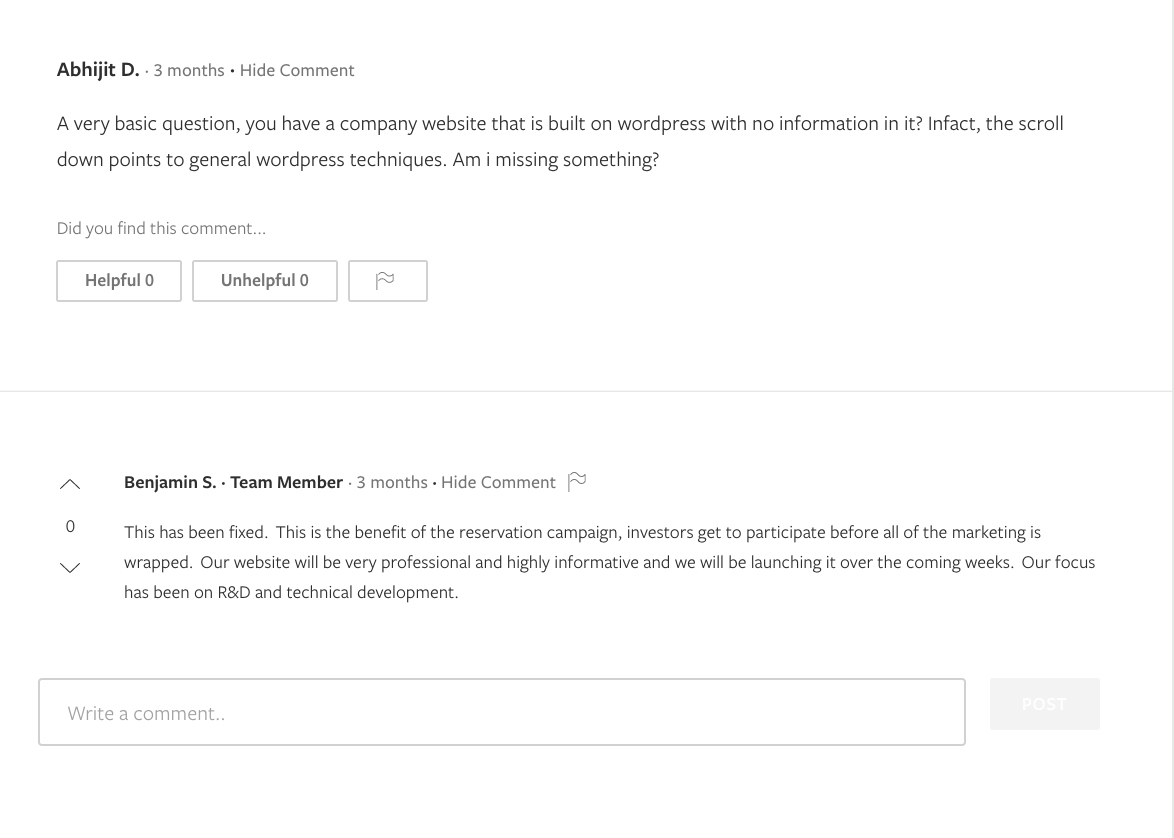Click the horizontal divider between the comments
This screenshot has width=1174, height=838.
click(586, 391)
